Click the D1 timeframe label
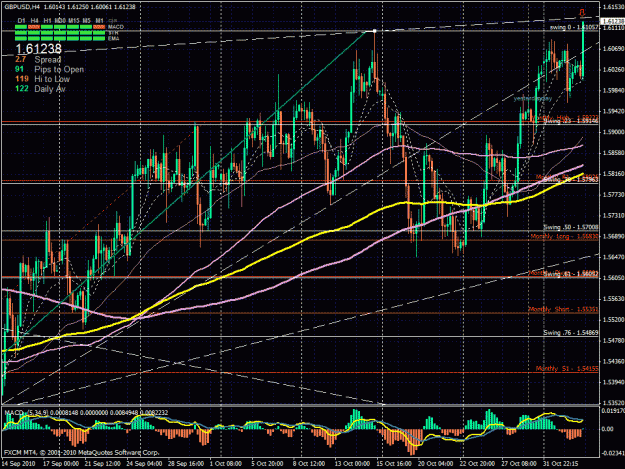Viewport: 625px width, 469px height. (22, 21)
